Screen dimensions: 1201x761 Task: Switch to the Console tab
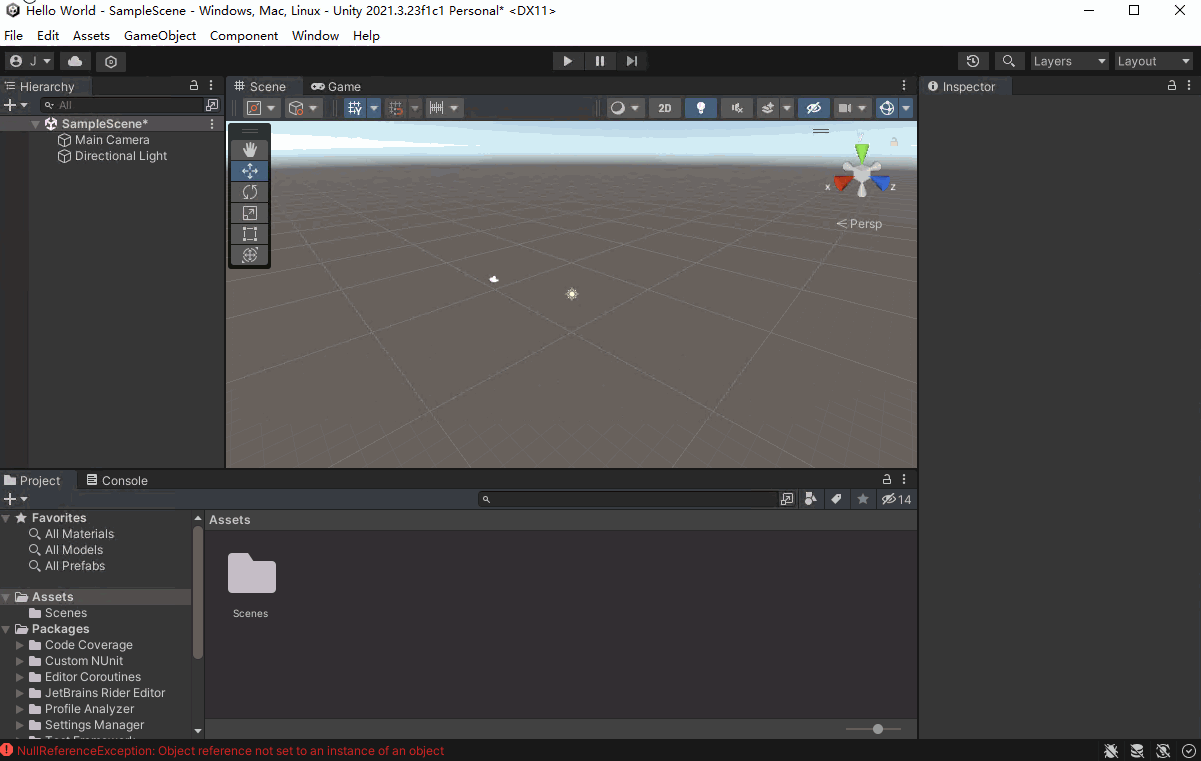117,481
